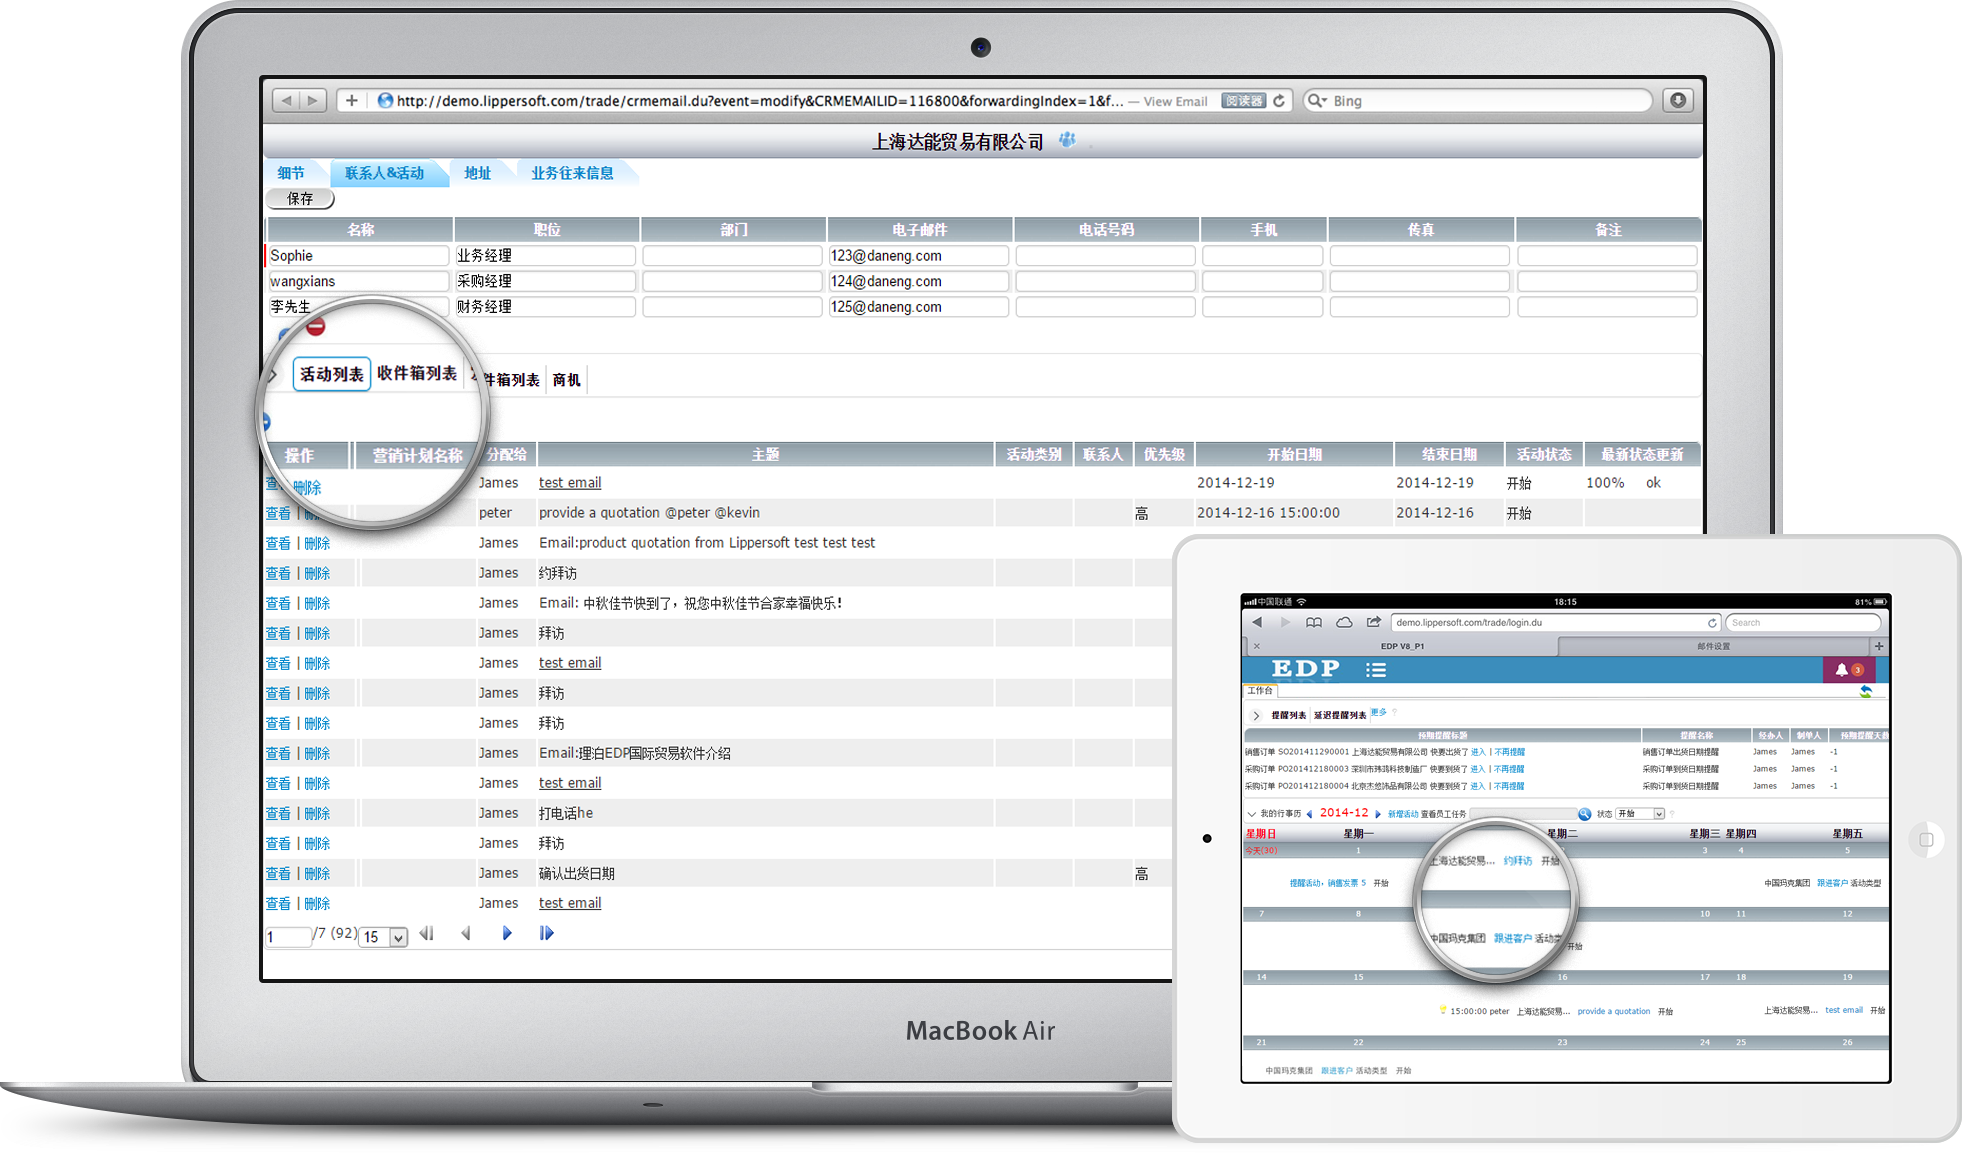Expand the 提醒列表 section chevron
Viewport: 1962px width, 1157px height.
[x=1256, y=715]
